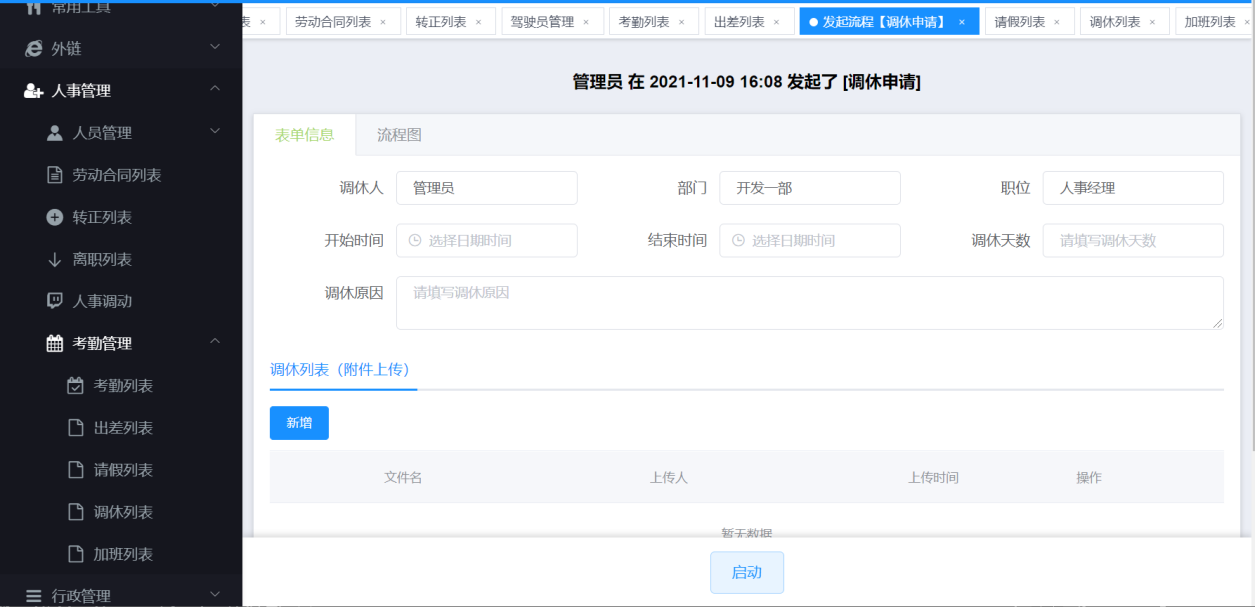This screenshot has width=1255, height=607.
Task: Switch to the 驾驶员管理 tab
Action: coord(552,22)
